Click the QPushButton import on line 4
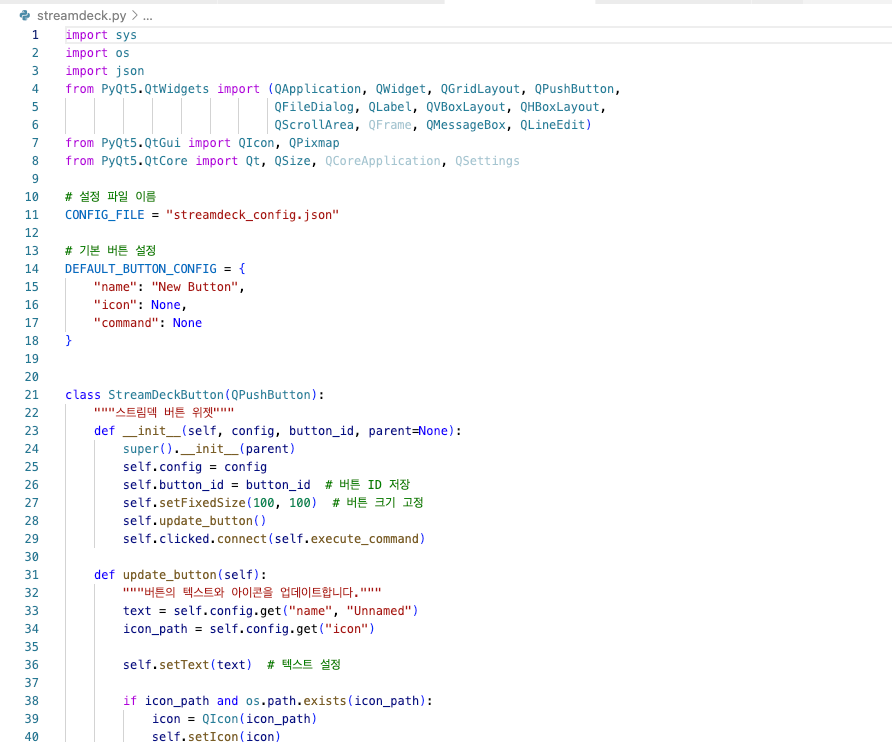This screenshot has width=892, height=742. click(574, 88)
